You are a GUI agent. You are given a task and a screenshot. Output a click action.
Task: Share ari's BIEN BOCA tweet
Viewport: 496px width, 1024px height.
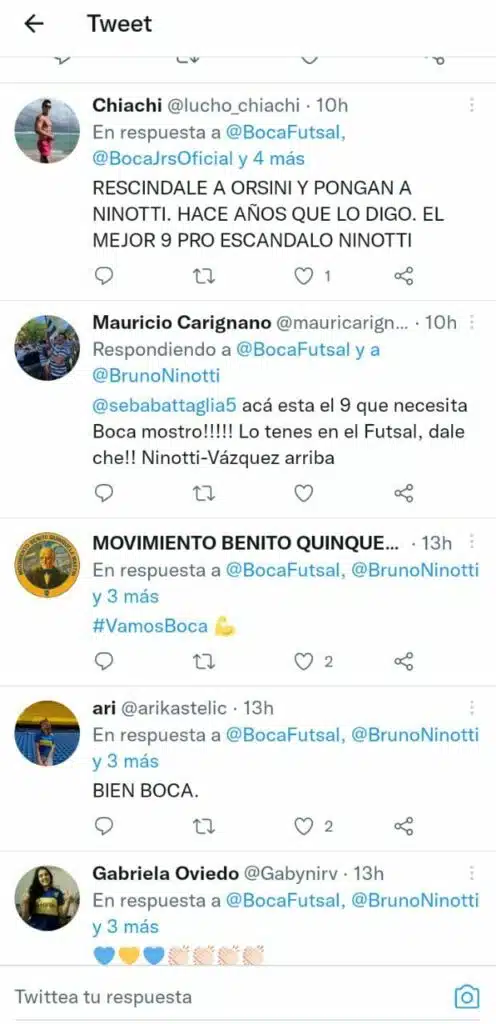pyautogui.click(x=404, y=827)
